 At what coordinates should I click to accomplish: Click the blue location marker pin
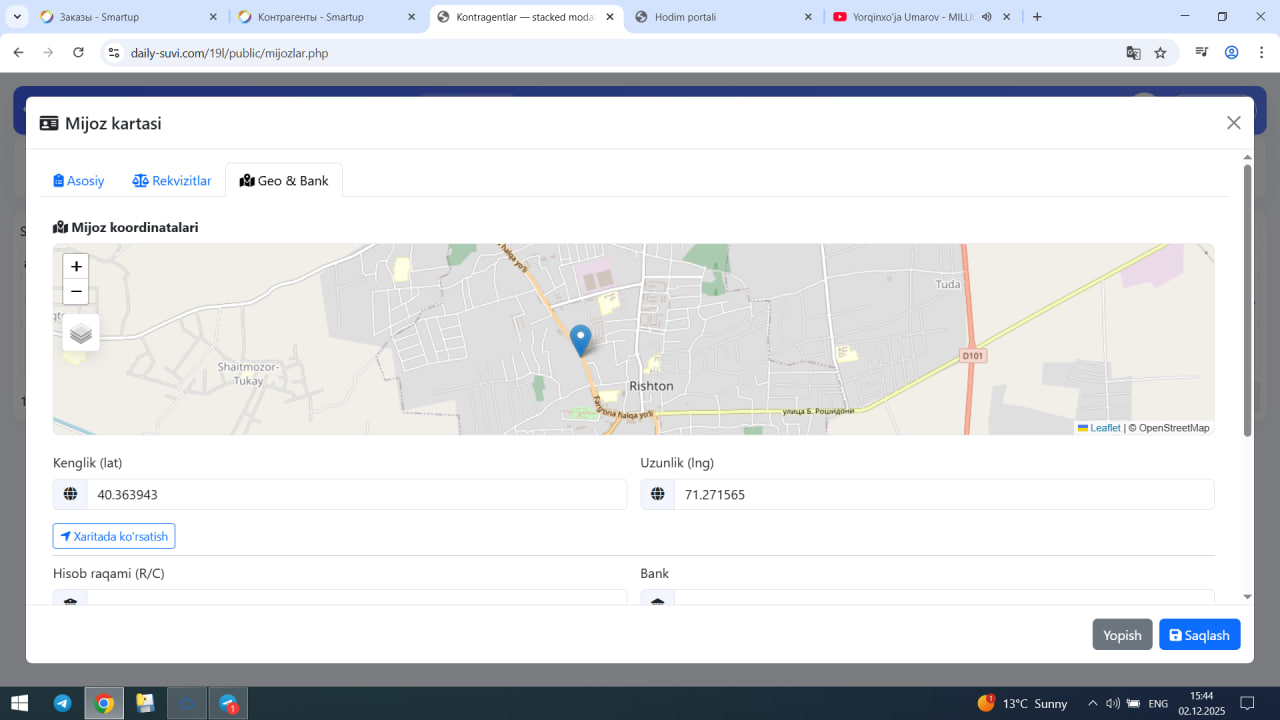(580, 340)
